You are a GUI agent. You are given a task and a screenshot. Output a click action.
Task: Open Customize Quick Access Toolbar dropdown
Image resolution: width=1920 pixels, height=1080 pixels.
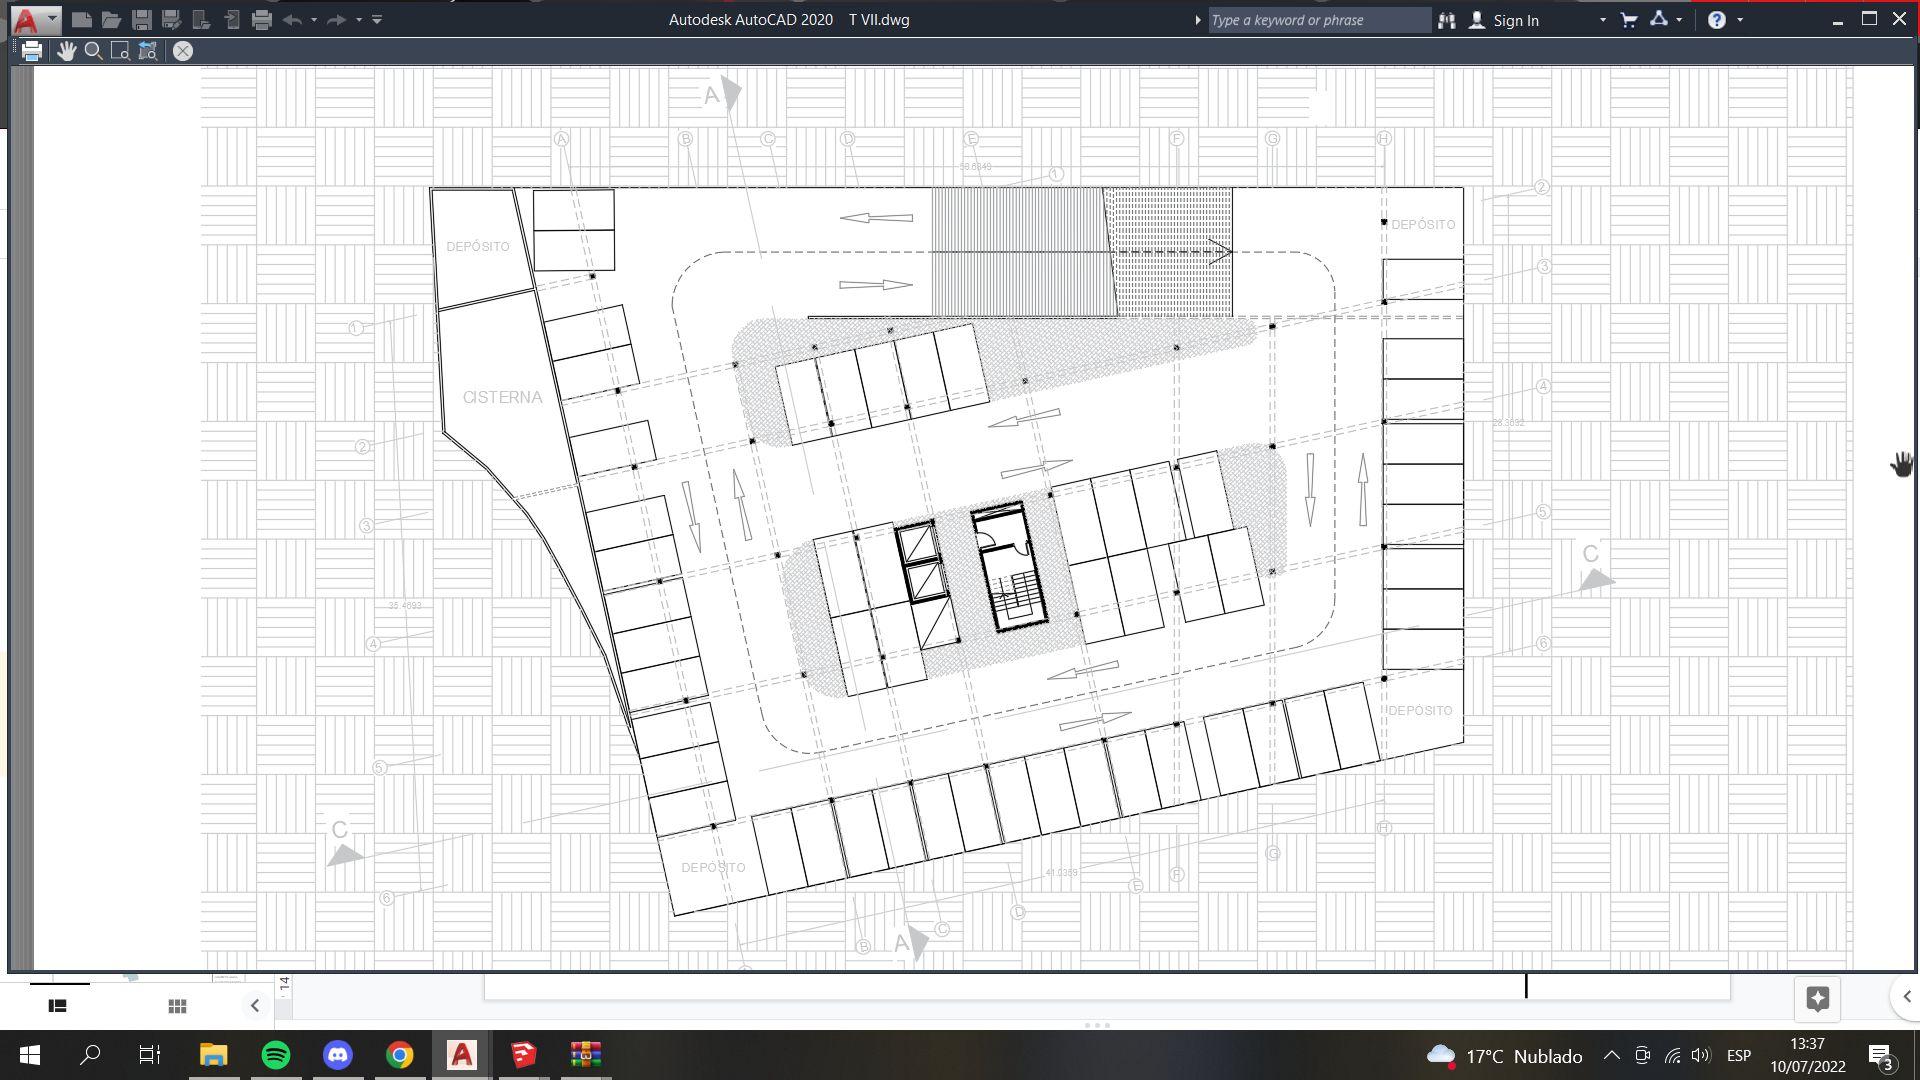pos(377,19)
